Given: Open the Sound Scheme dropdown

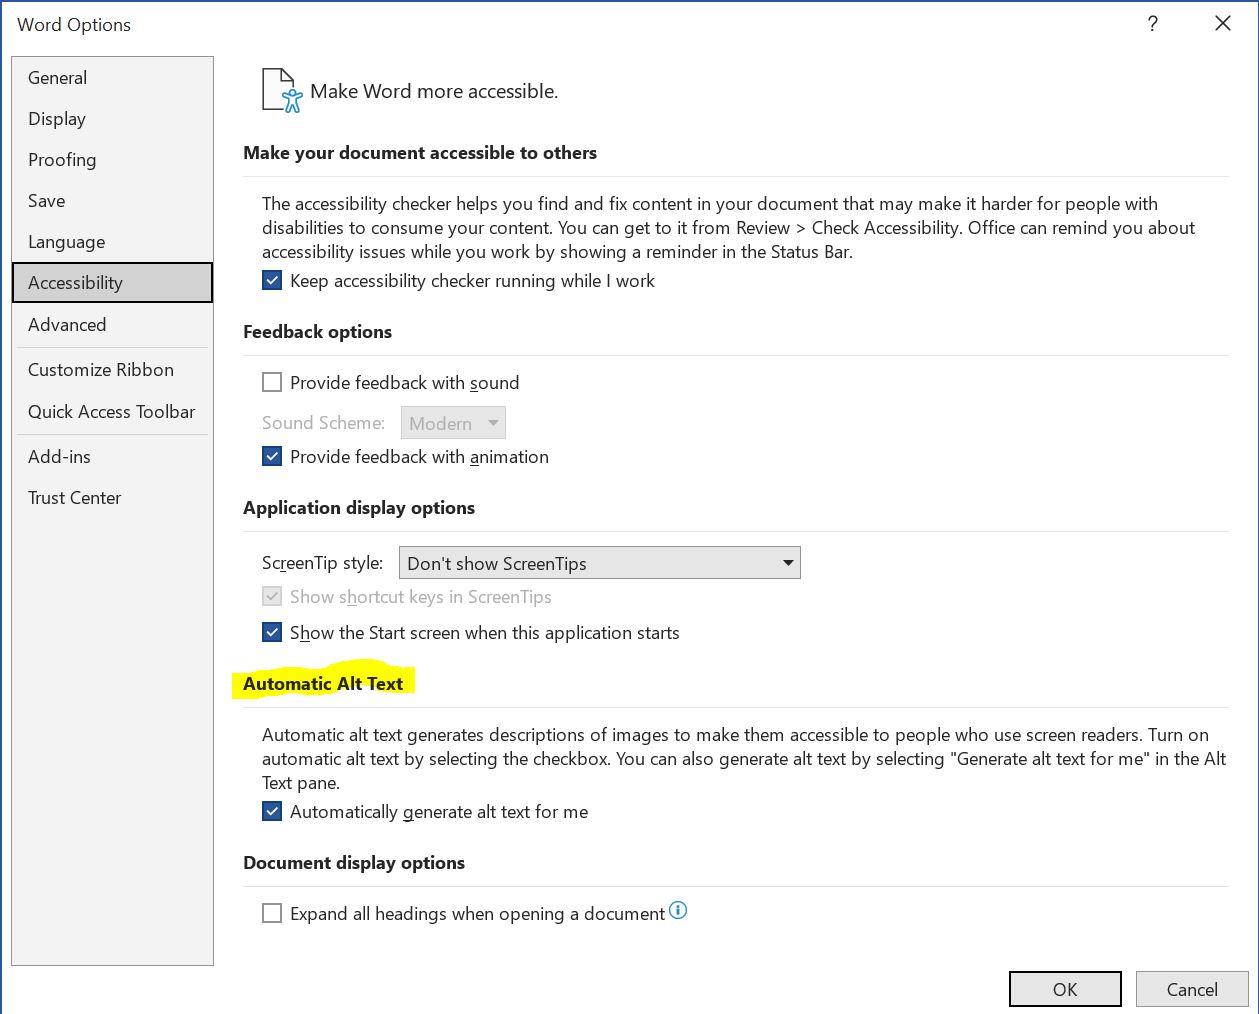Looking at the screenshot, I should [494, 422].
